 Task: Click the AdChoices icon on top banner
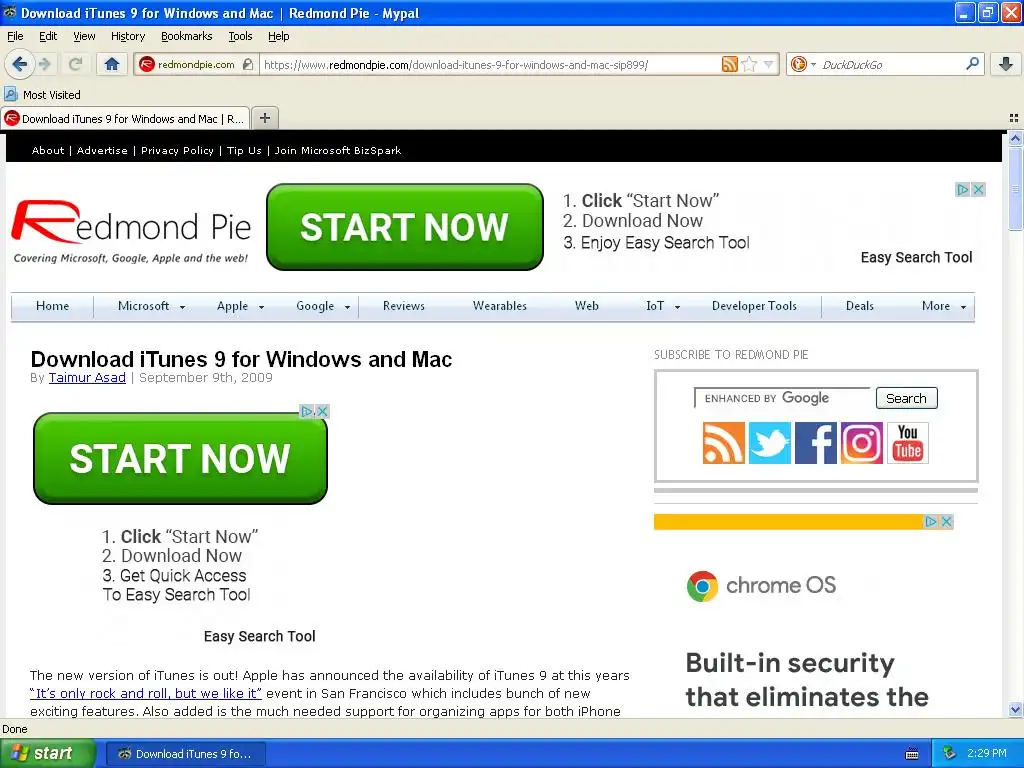(x=963, y=189)
